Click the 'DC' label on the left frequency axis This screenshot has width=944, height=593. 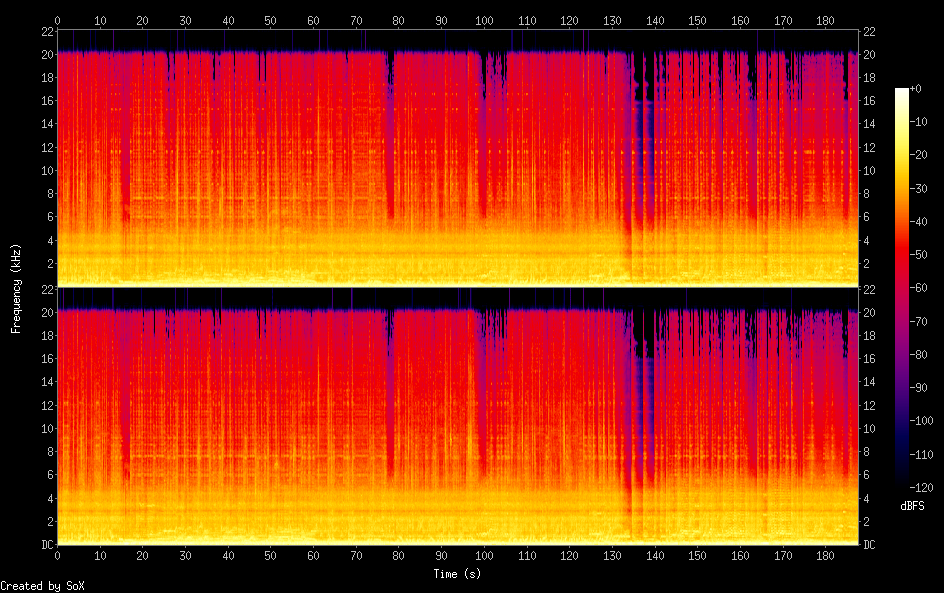point(44,545)
